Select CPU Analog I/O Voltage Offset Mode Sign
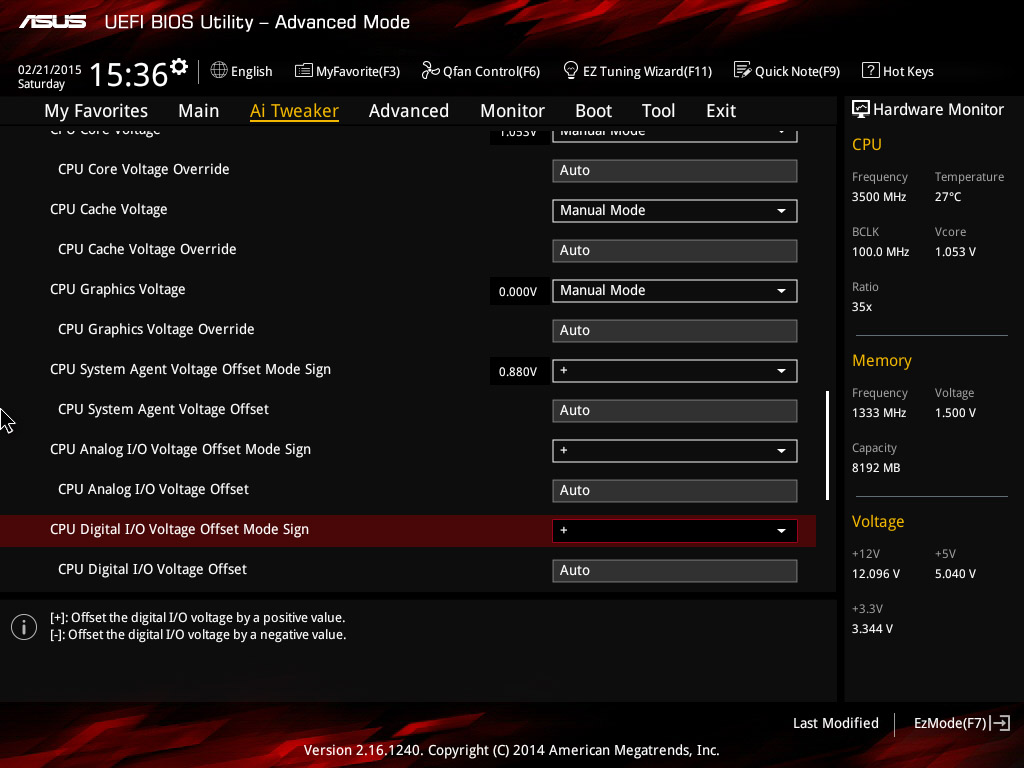Screen dimensions: 1024x768 coord(180,449)
